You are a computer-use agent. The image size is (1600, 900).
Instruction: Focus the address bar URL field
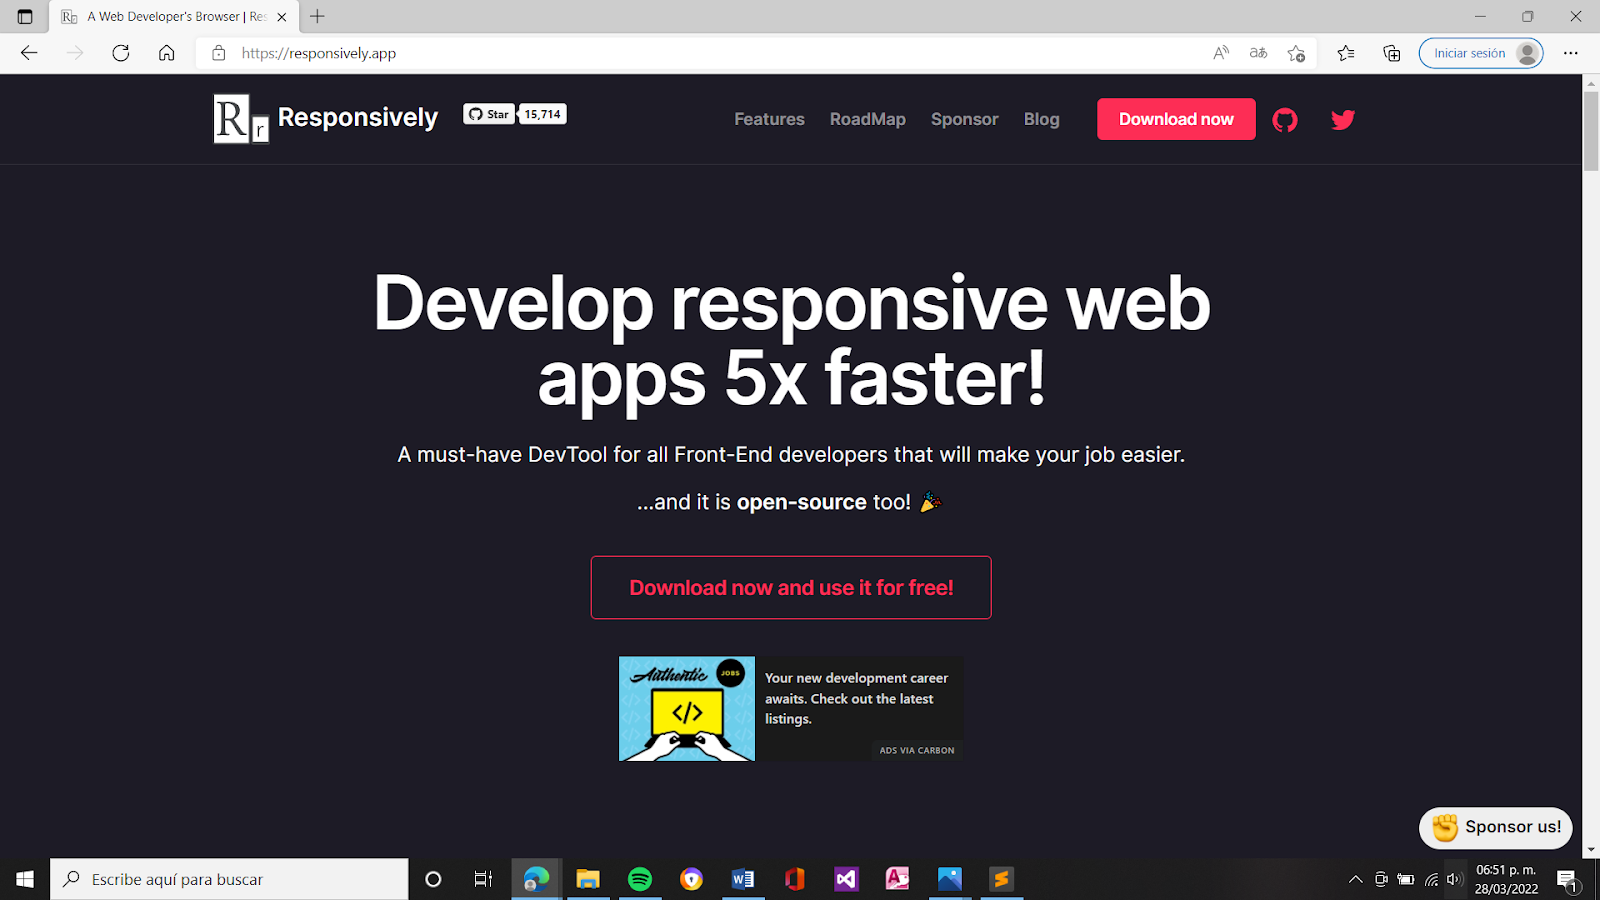pyautogui.click(x=700, y=53)
